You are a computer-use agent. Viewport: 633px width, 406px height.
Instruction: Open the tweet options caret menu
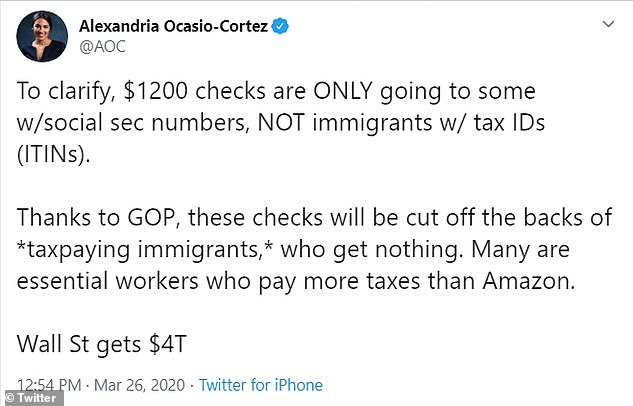click(x=608, y=23)
